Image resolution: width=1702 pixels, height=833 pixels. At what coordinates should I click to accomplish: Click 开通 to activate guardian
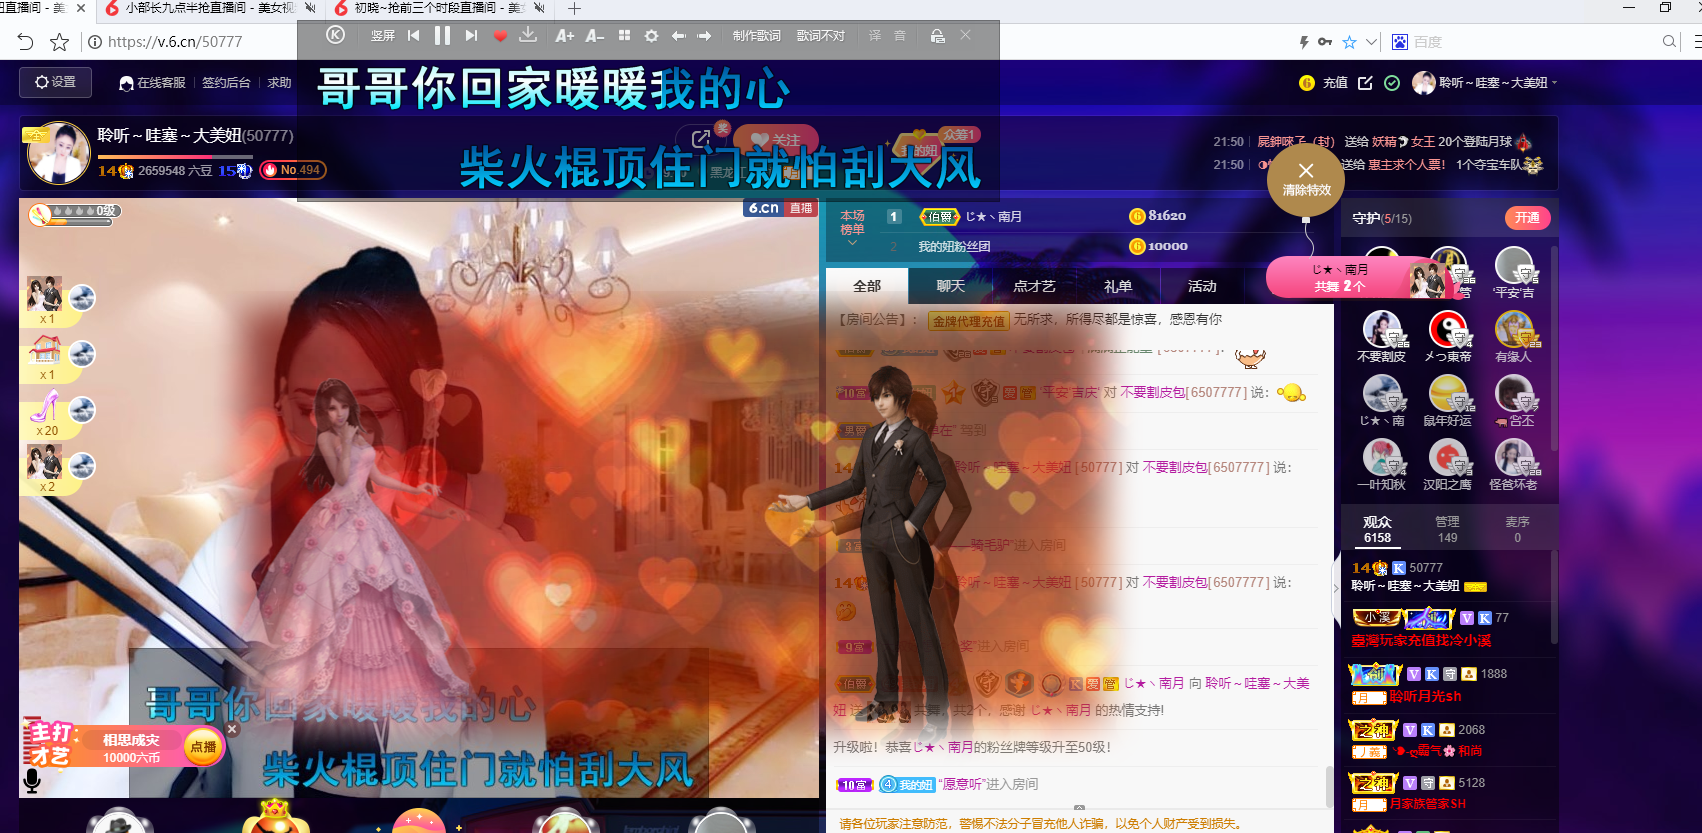point(1527,217)
